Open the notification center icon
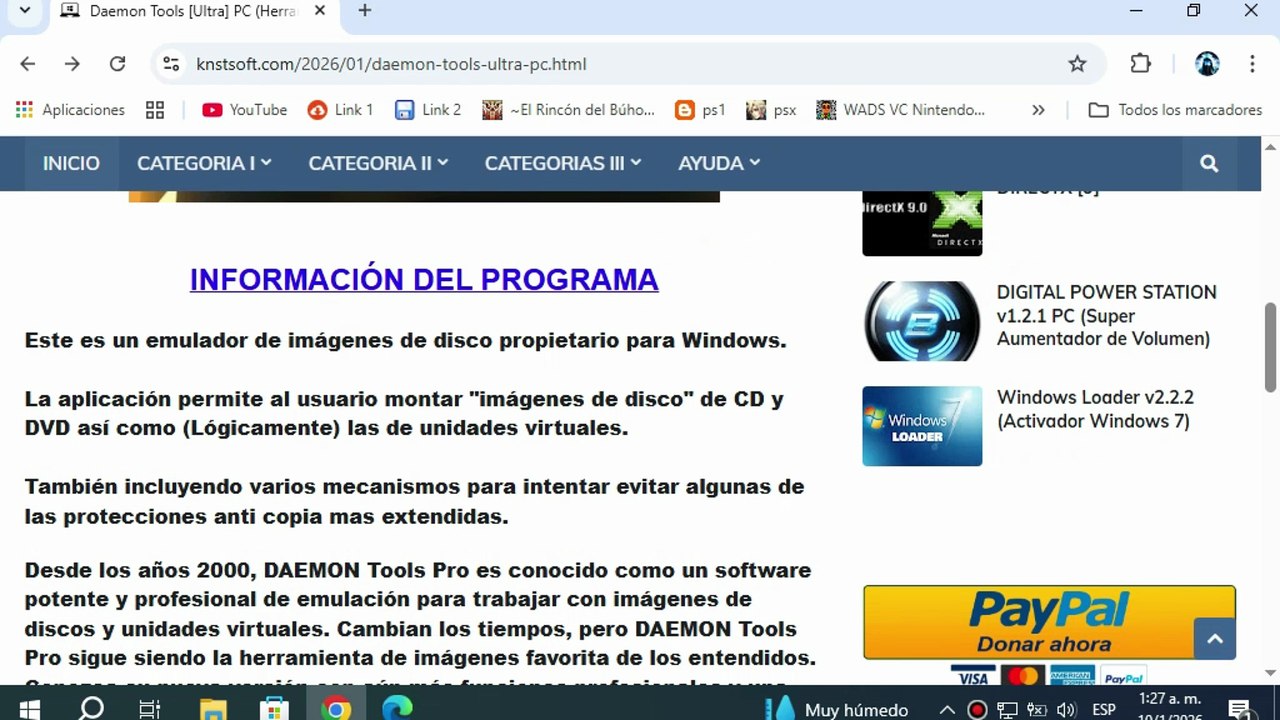This screenshot has height=720, width=1280. coord(1241,710)
